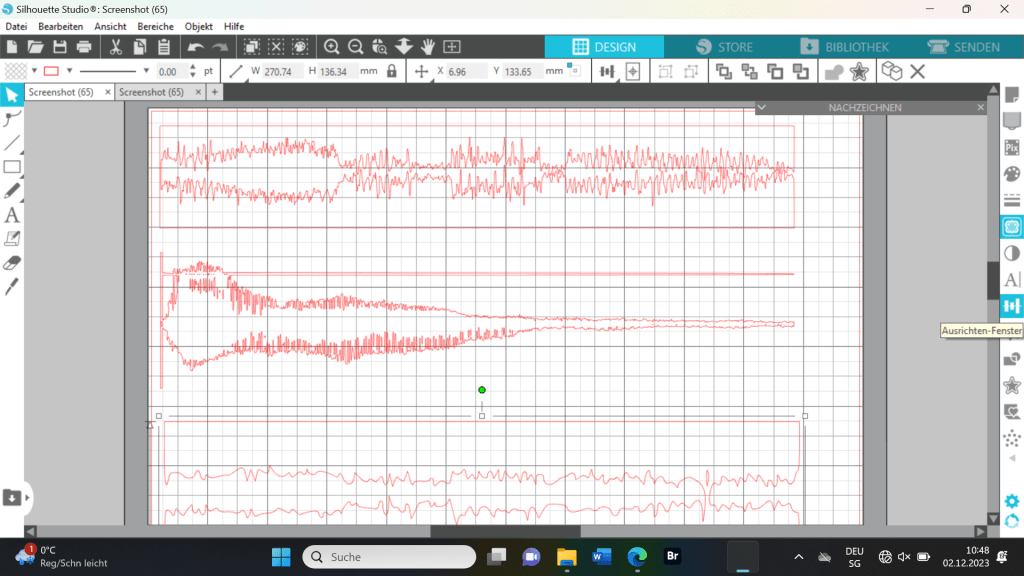
Task: Collapse the Nachzeichnen panel chevron
Action: [x=761, y=107]
